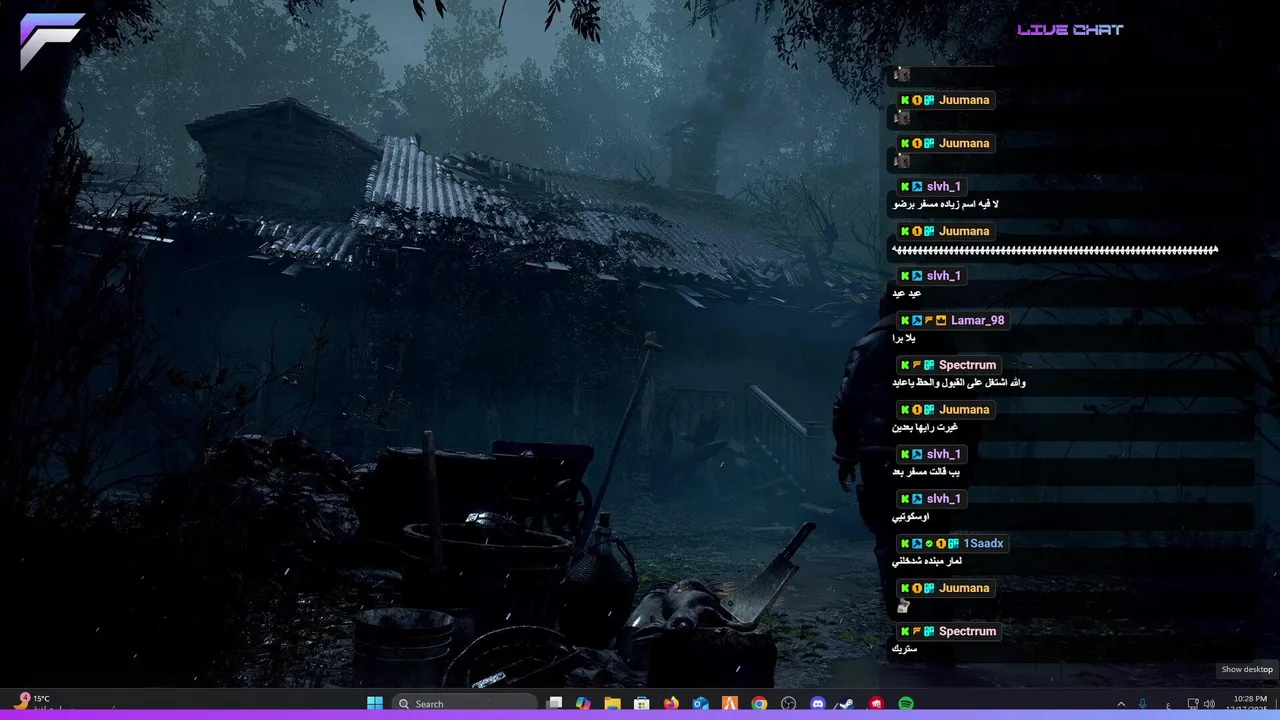This screenshot has height=720, width=1280.
Task: Open Spotify from the taskbar
Action: 906,704
